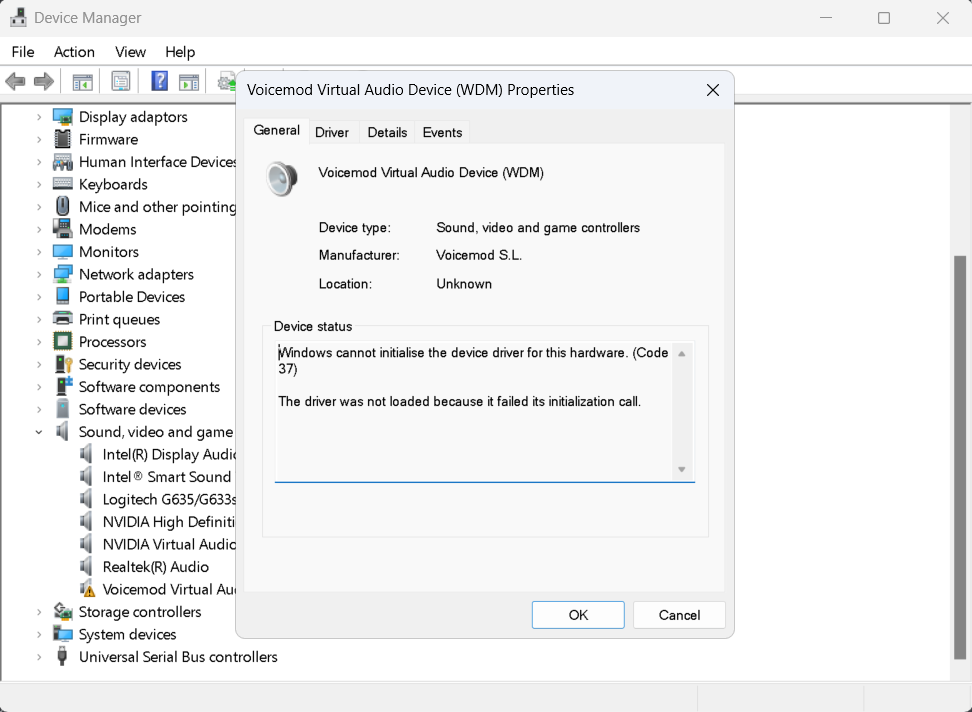Select Voicemod device with warning icon
The image size is (972, 712).
pyautogui.click(x=168, y=590)
